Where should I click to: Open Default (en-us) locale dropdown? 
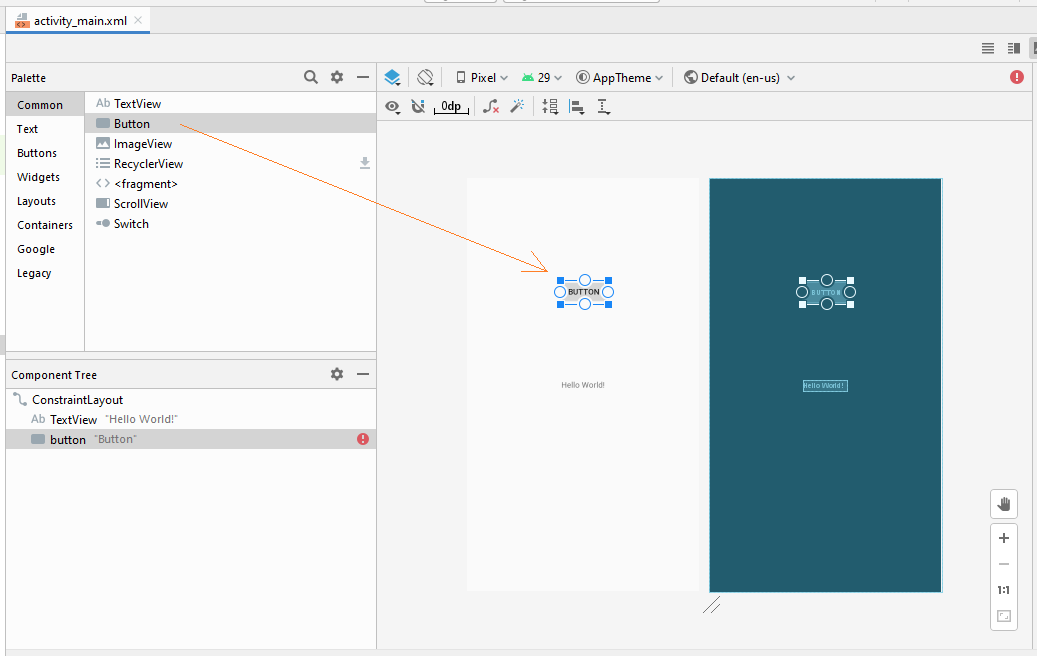(739, 78)
